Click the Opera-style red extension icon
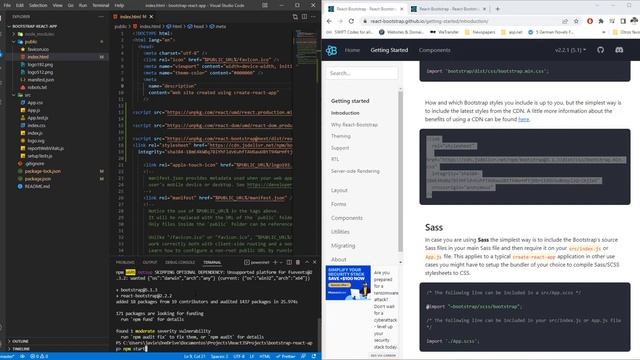This screenshot has width=640, height=360. coord(590,21)
